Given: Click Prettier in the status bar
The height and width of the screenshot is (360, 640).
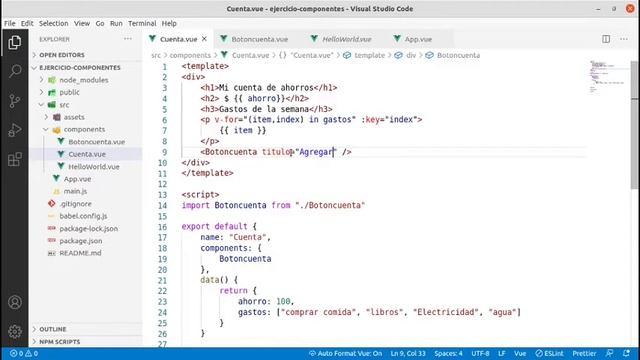Looking at the screenshot, I should tap(584, 353).
